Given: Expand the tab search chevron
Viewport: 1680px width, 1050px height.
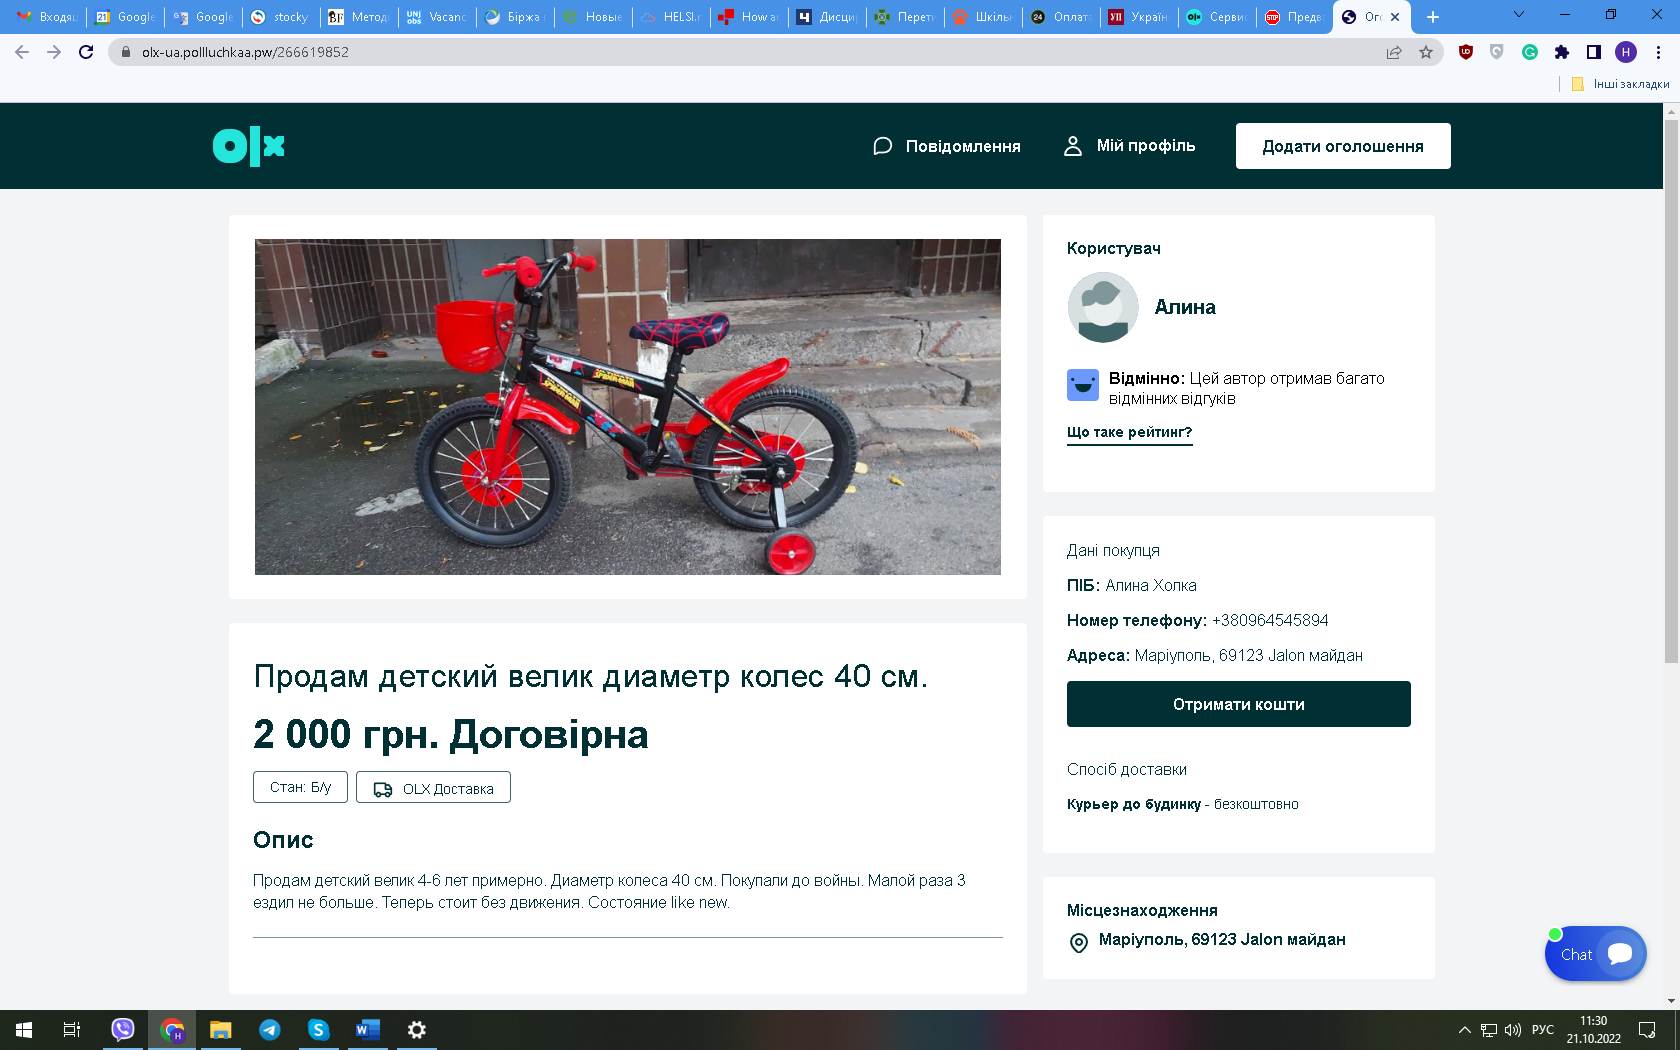Looking at the screenshot, I should coord(1518,16).
